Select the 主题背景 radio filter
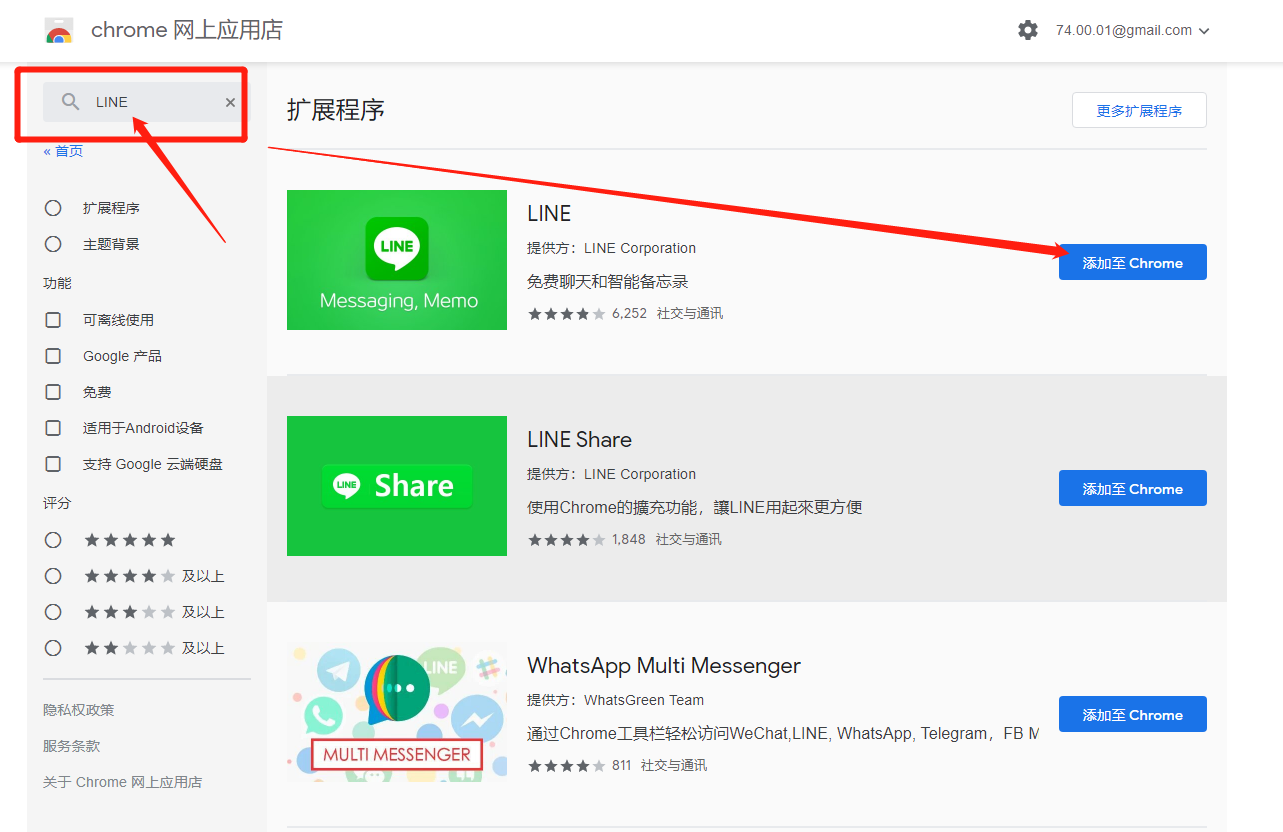 (53, 244)
